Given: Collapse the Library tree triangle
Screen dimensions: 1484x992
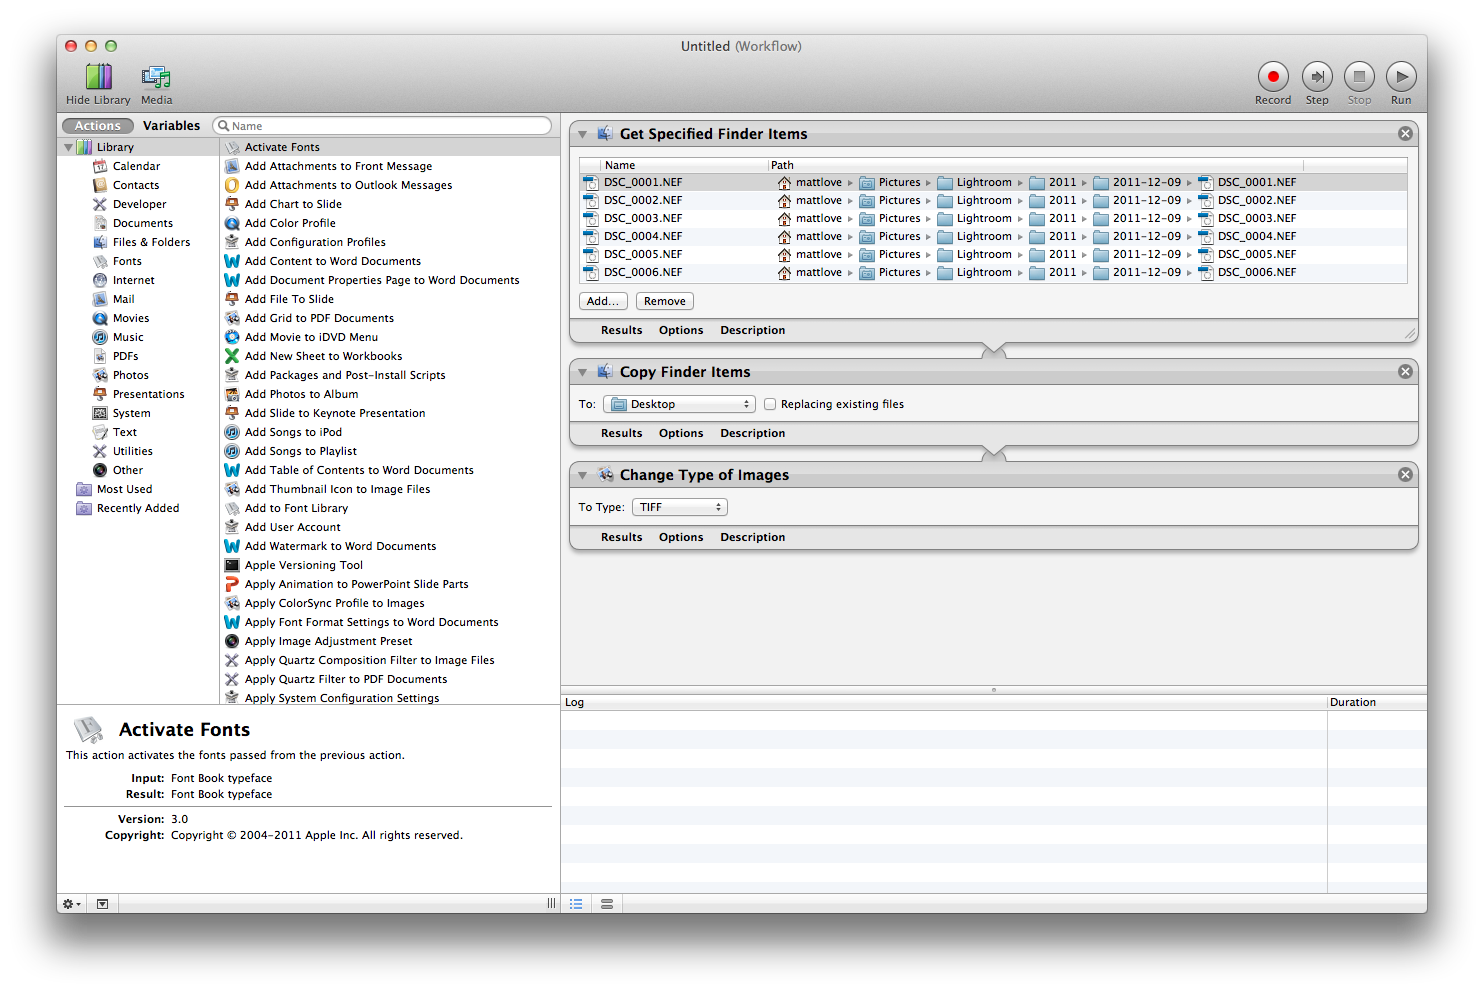Looking at the screenshot, I should [x=68, y=147].
